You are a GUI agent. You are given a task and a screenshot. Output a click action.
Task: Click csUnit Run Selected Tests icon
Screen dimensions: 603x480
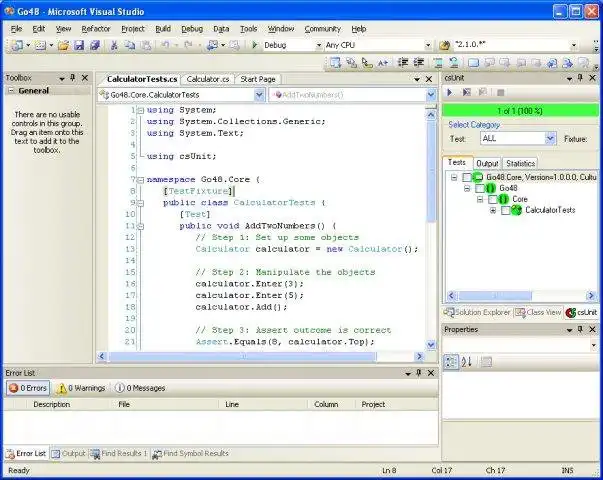coord(466,92)
